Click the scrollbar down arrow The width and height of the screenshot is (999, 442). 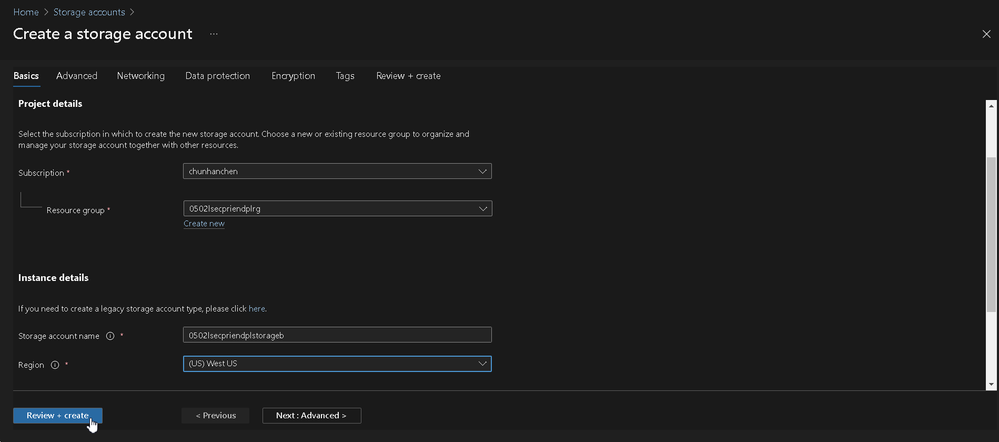pyautogui.click(x=991, y=385)
